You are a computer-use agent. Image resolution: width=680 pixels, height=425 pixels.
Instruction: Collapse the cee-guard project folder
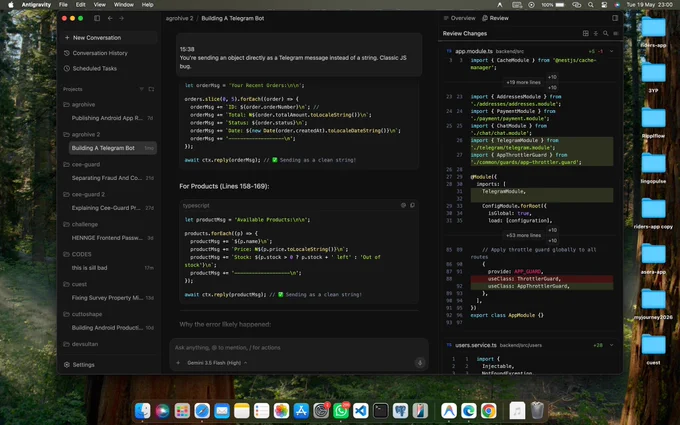coord(82,164)
